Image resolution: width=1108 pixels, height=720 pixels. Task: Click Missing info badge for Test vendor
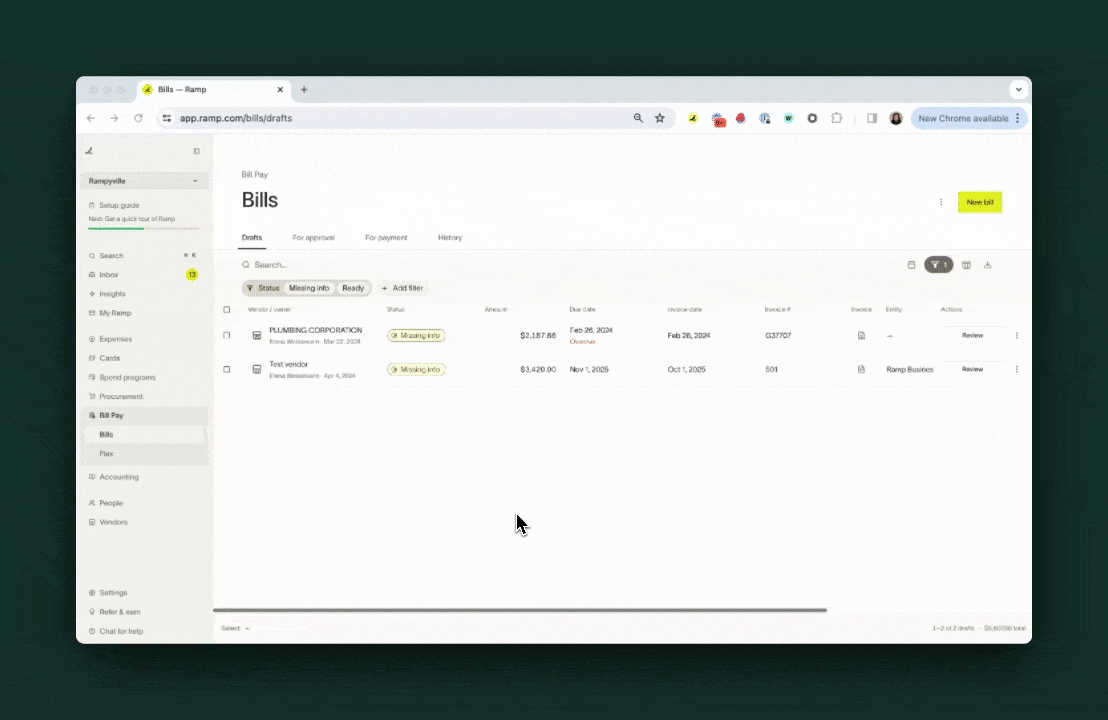(x=416, y=370)
